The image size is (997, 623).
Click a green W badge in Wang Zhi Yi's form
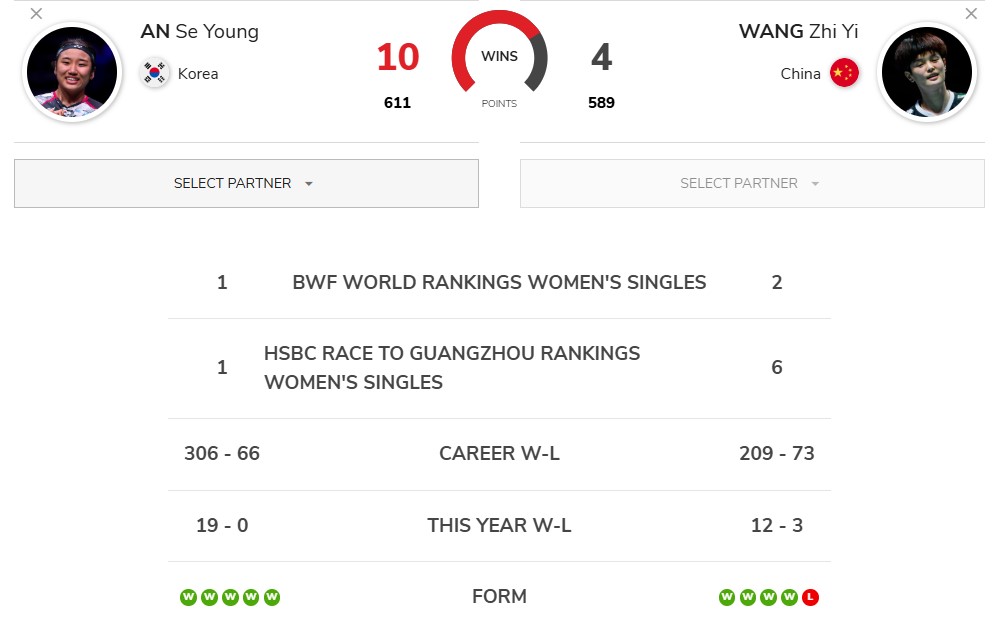pos(727,596)
